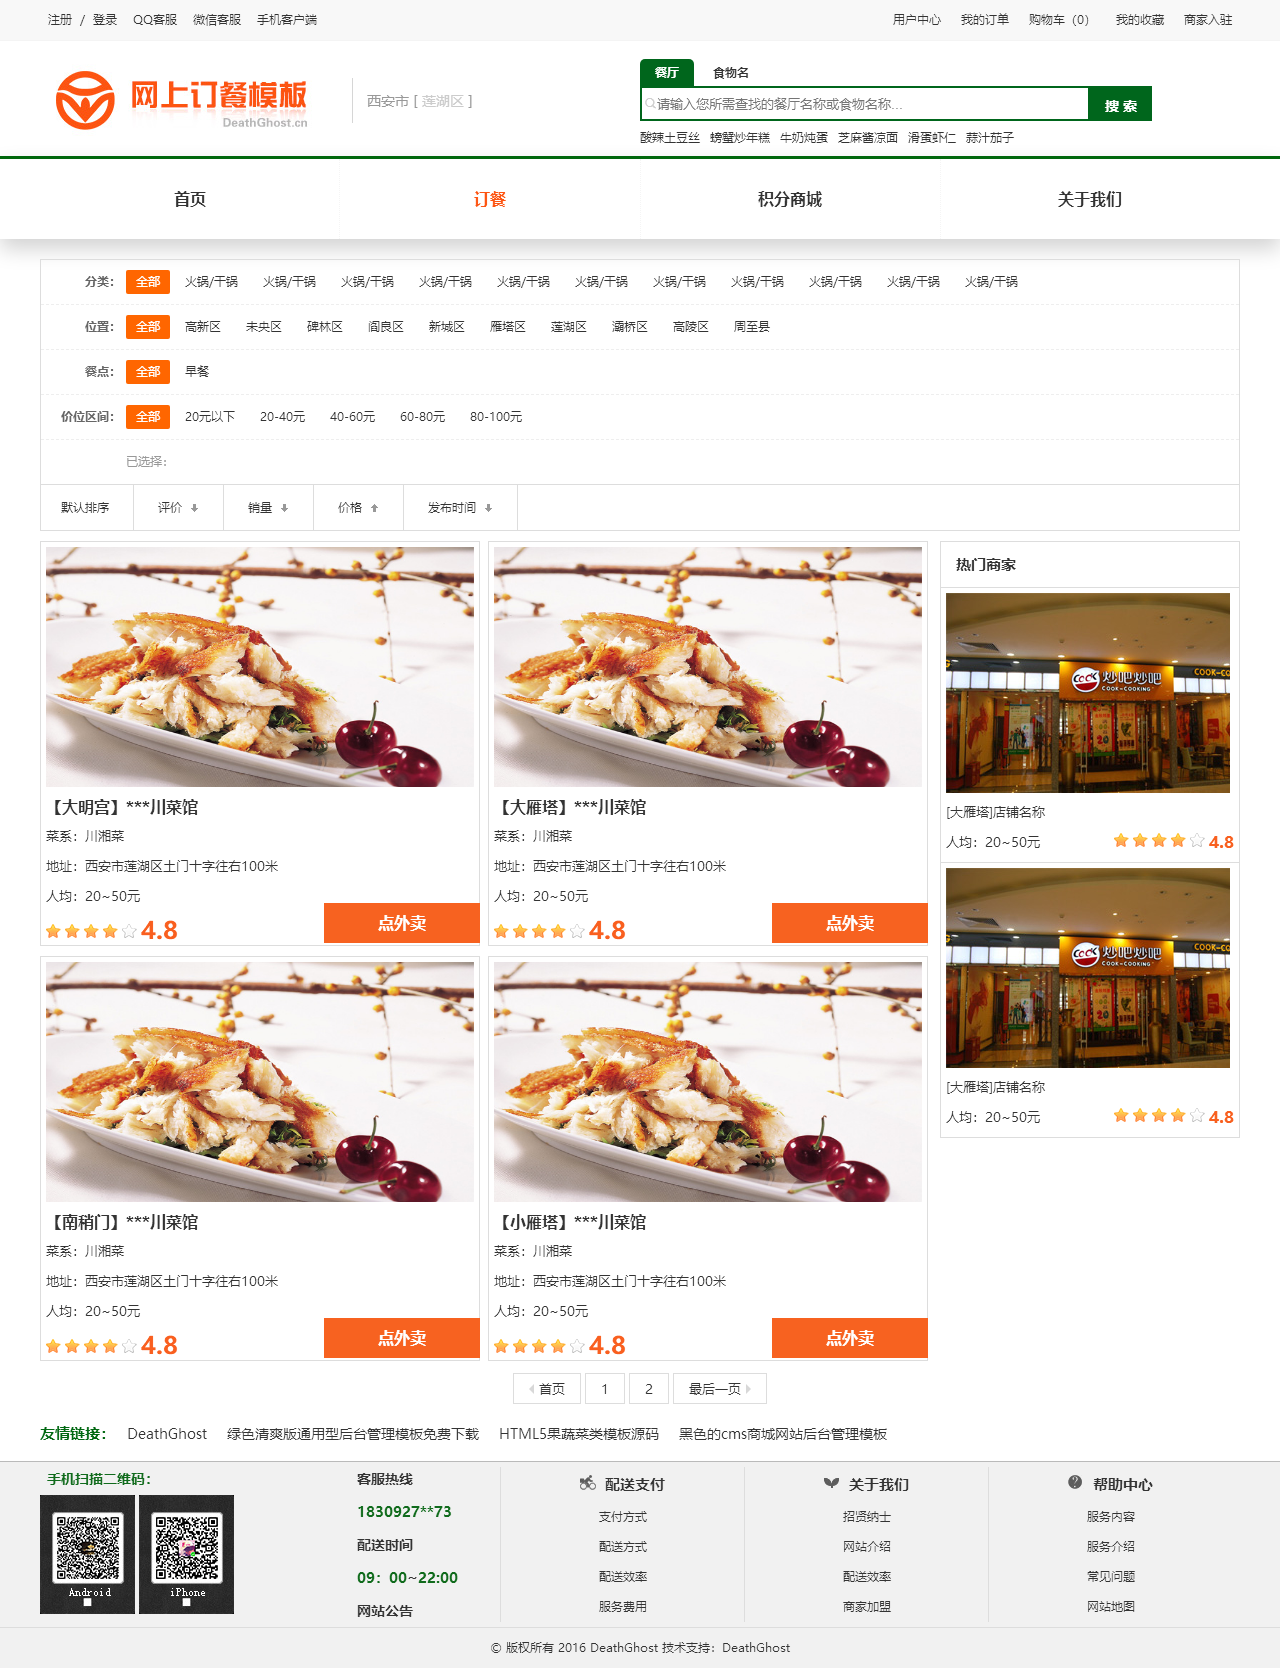Click 点外卖 for 大雁塔 川菜馆

click(x=850, y=923)
